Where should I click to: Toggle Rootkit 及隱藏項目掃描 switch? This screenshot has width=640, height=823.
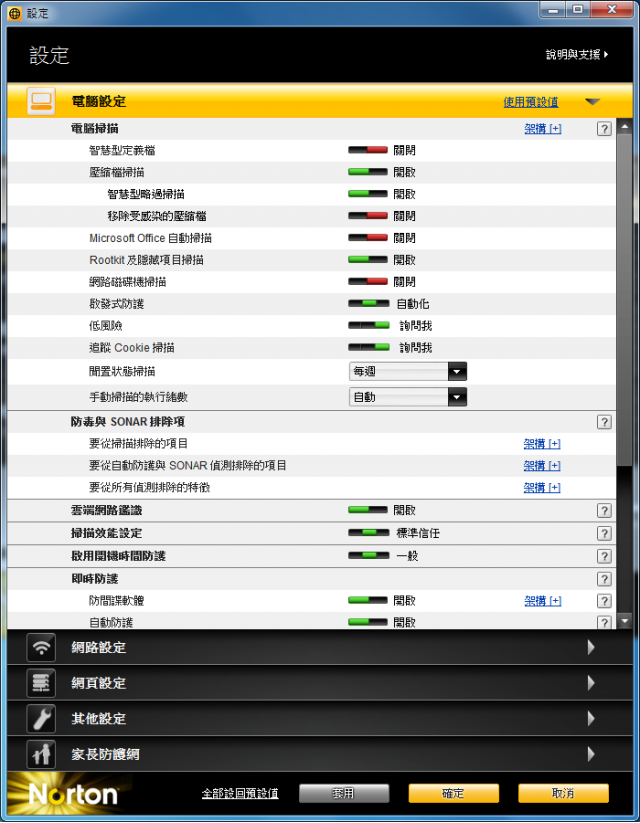[x=368, y=260]
